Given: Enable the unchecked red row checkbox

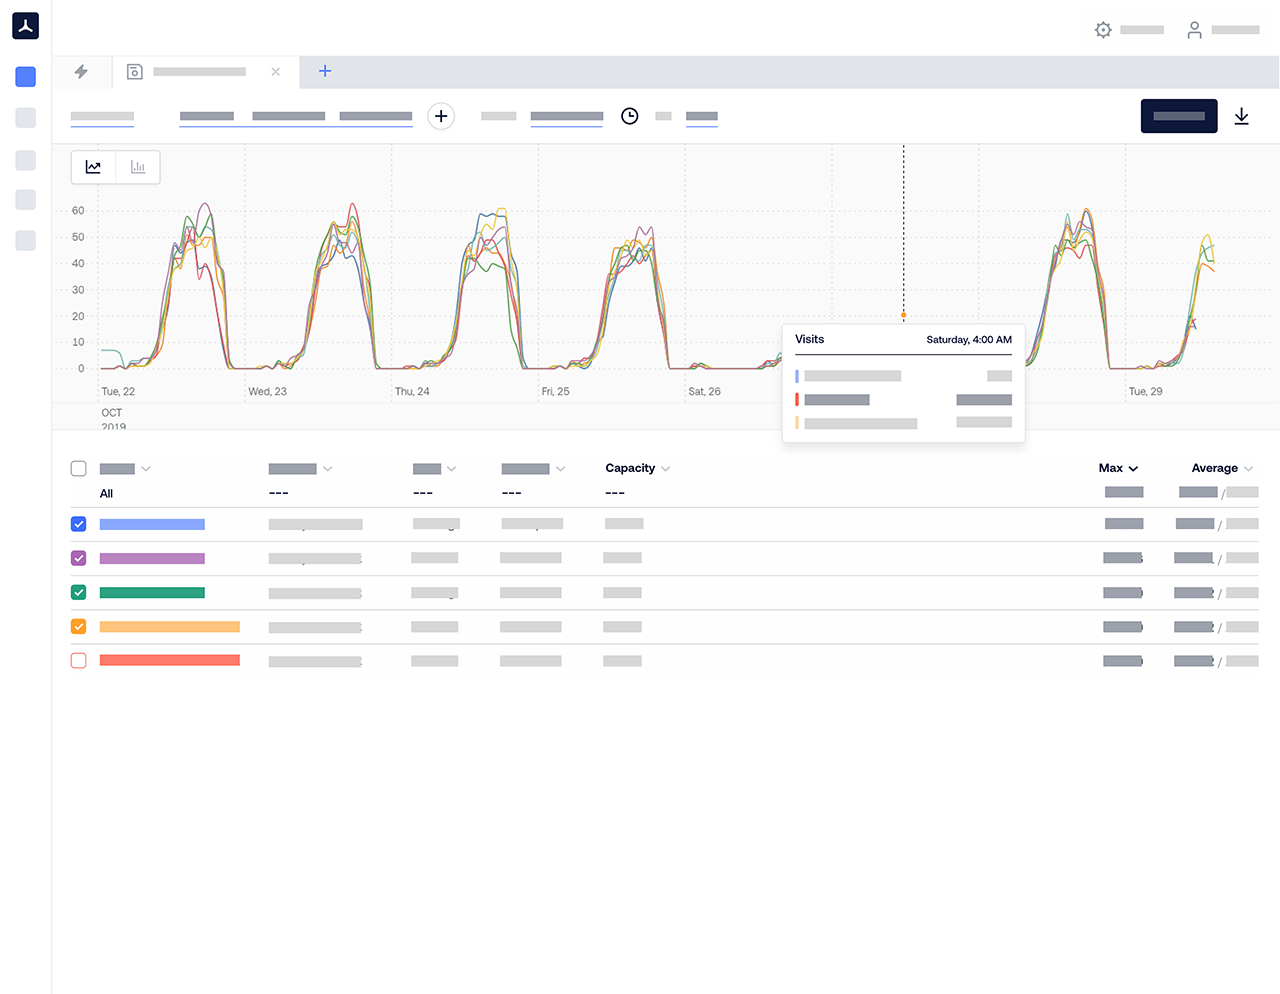Looking at the screenshot, I should 79,661.
